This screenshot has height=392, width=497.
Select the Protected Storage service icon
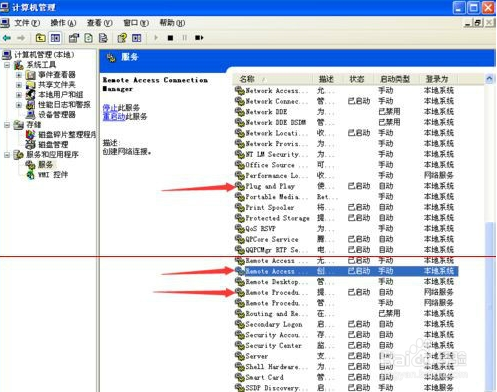pyautogui.click(x=240, y=218)
